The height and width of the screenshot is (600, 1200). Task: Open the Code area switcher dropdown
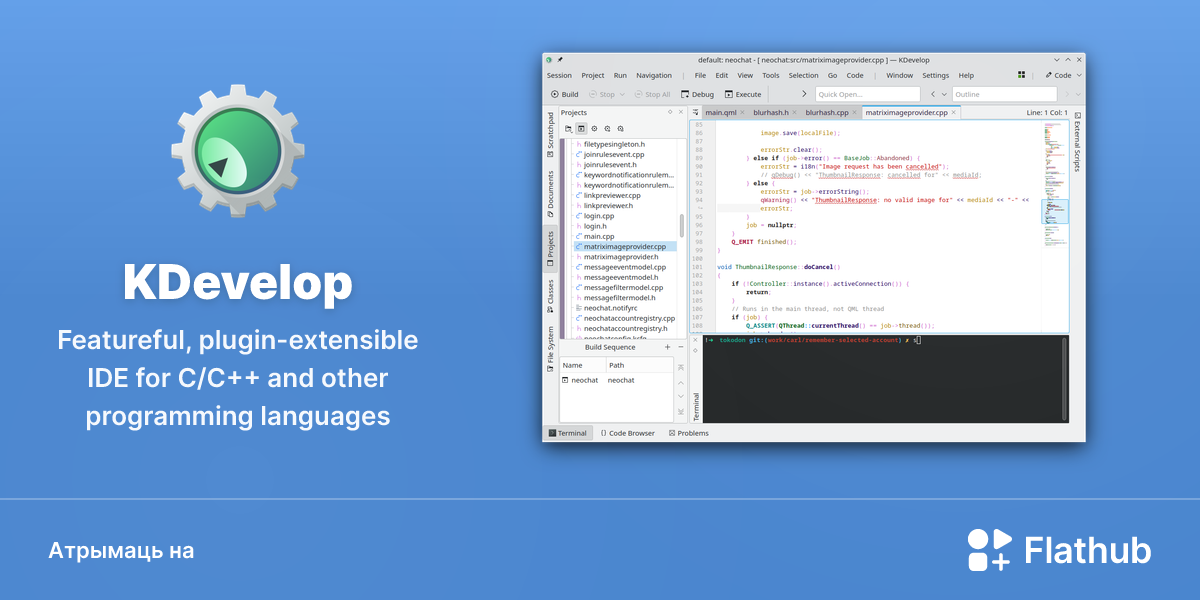click(x=1063, y=75)
